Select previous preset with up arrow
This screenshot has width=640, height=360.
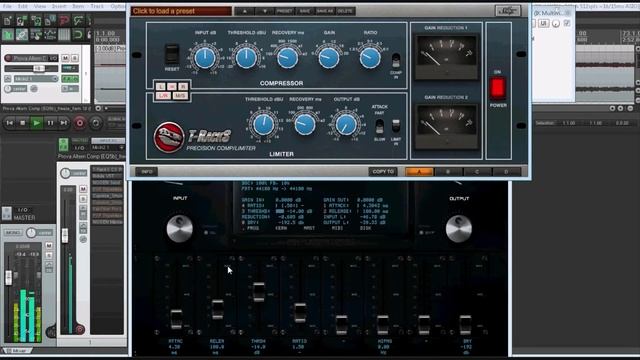click(x=244, y=11)
